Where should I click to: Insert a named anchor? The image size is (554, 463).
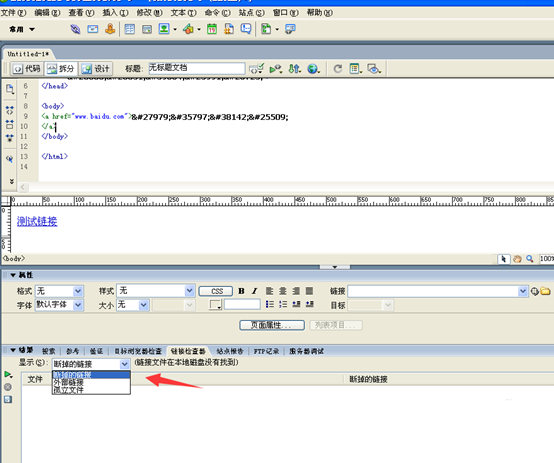(110, 29)
